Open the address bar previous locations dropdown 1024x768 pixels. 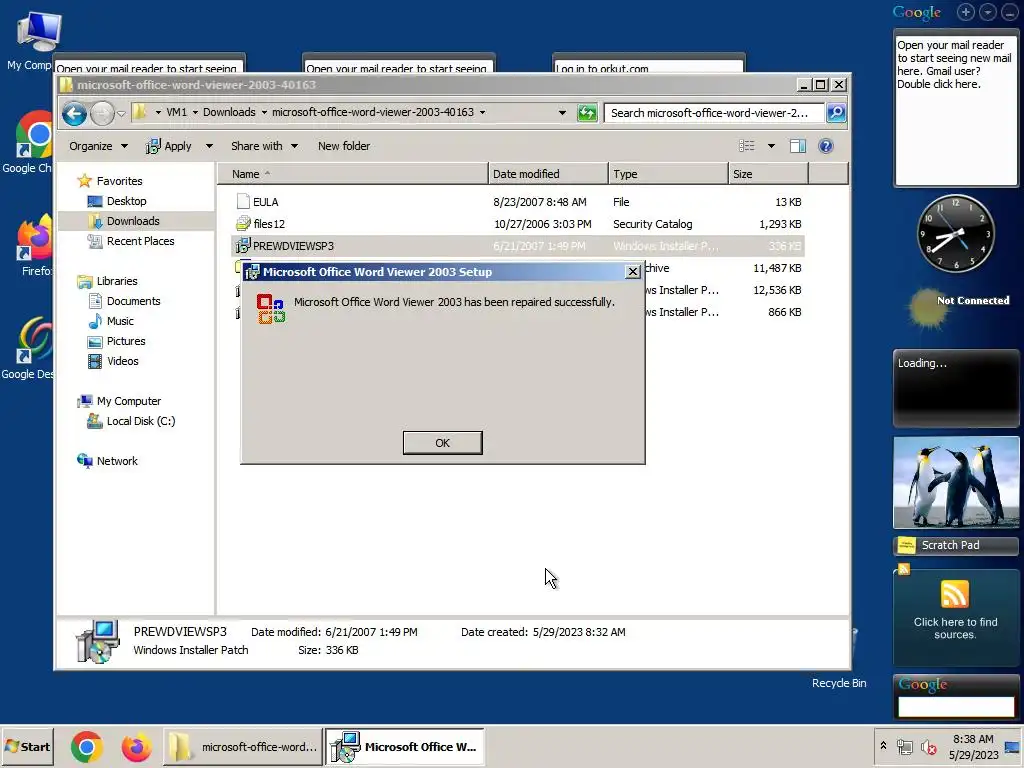[x=562, y=113]
